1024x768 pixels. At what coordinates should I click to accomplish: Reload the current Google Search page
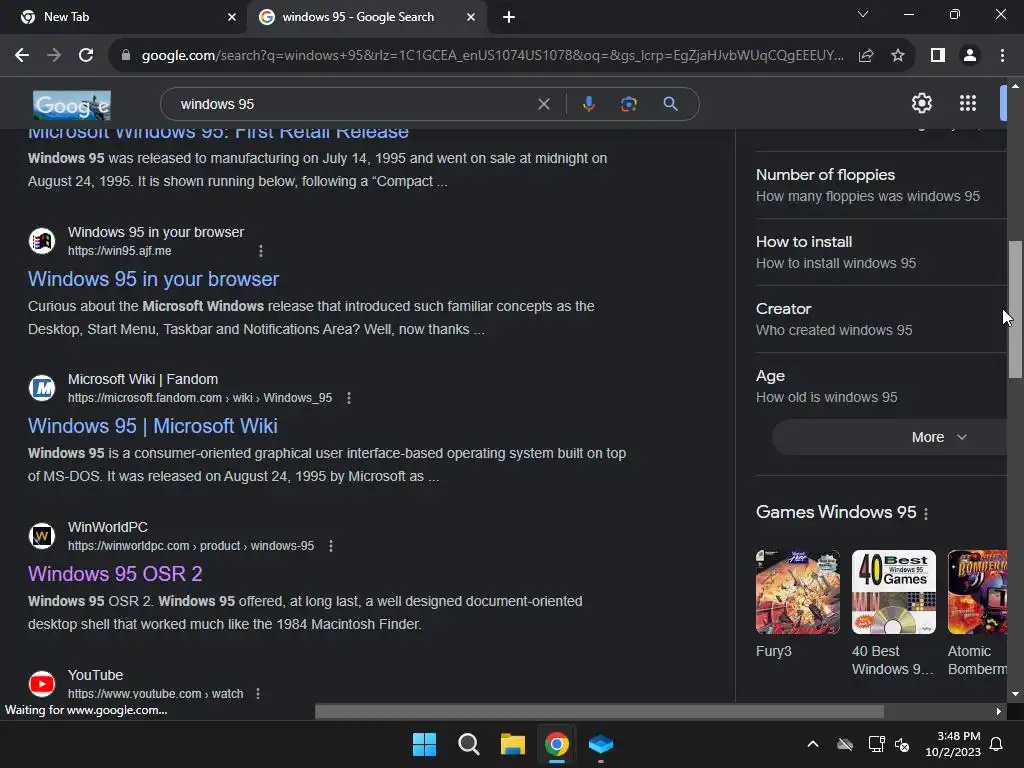pos(86,56)
